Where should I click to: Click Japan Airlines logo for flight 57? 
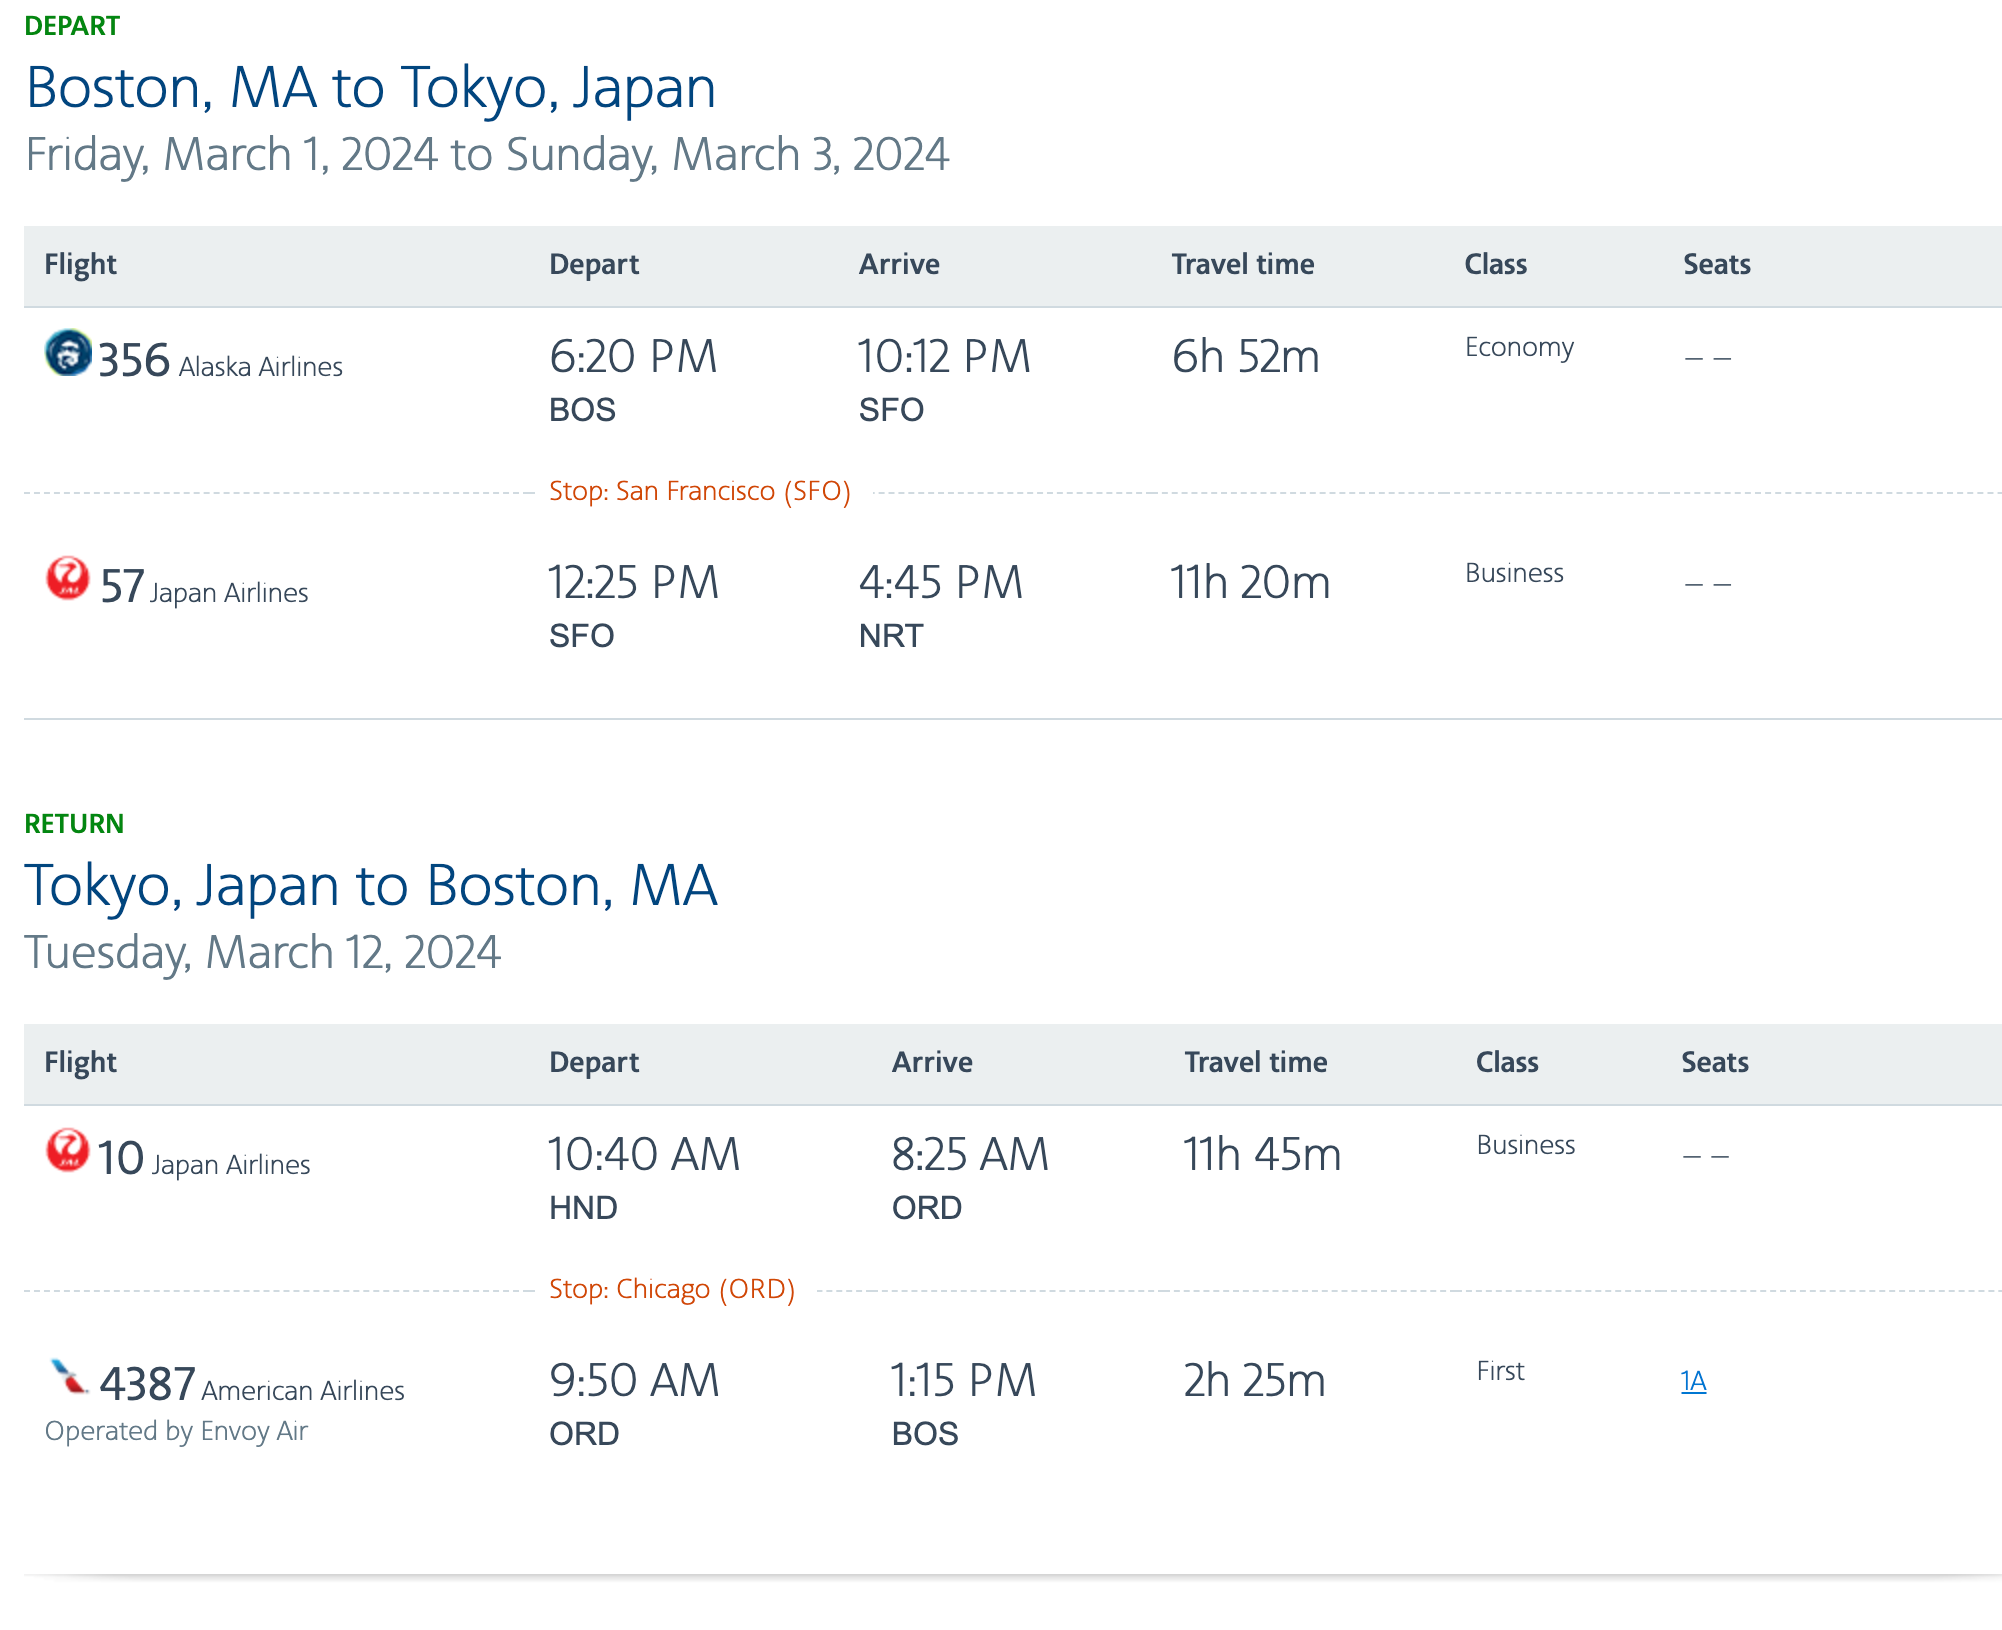68,578
